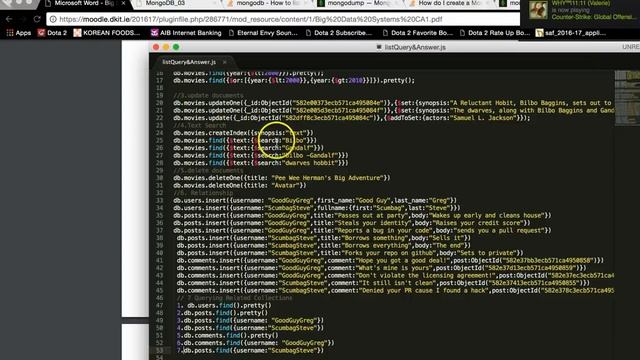Click line 27 search 'Bilbo -Gandalf'
This screenshot has height=360, width=640.
(261, 156)
